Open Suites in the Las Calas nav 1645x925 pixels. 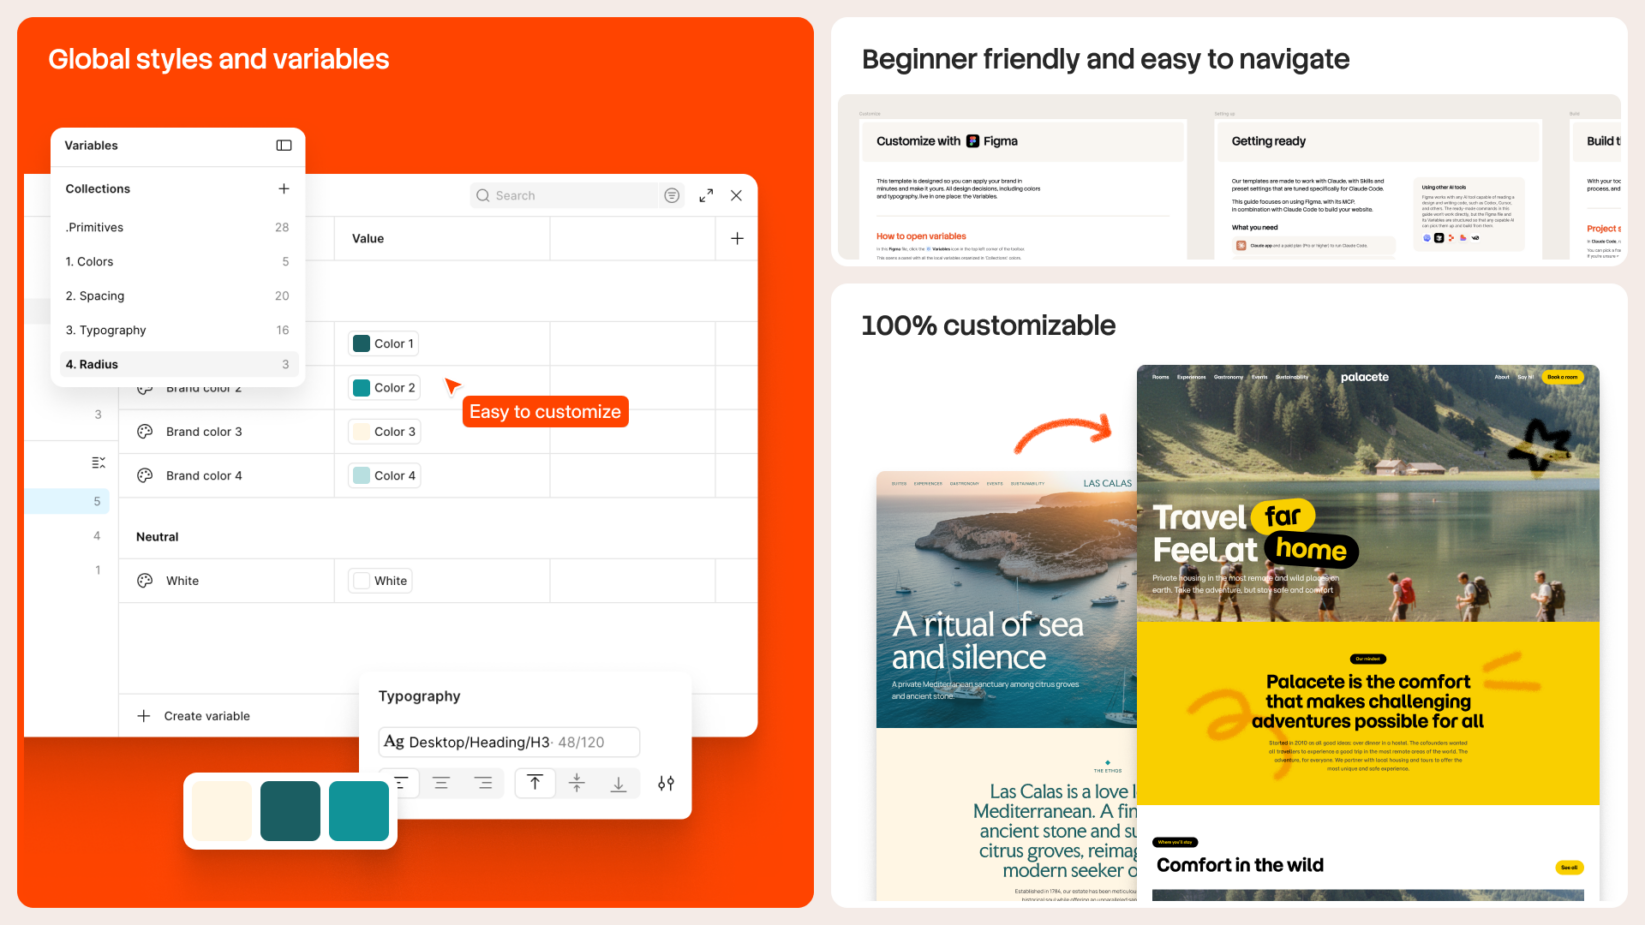tap(899, 483)
